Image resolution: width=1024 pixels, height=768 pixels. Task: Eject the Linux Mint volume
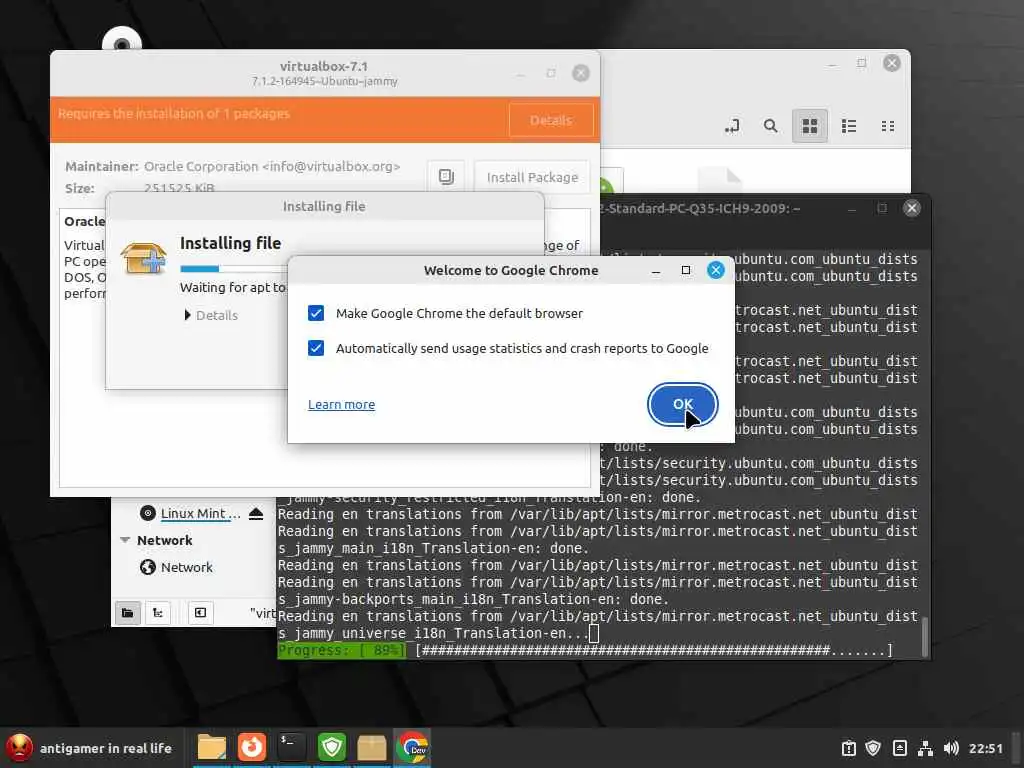pyautogui.click(x=256, y=513)
